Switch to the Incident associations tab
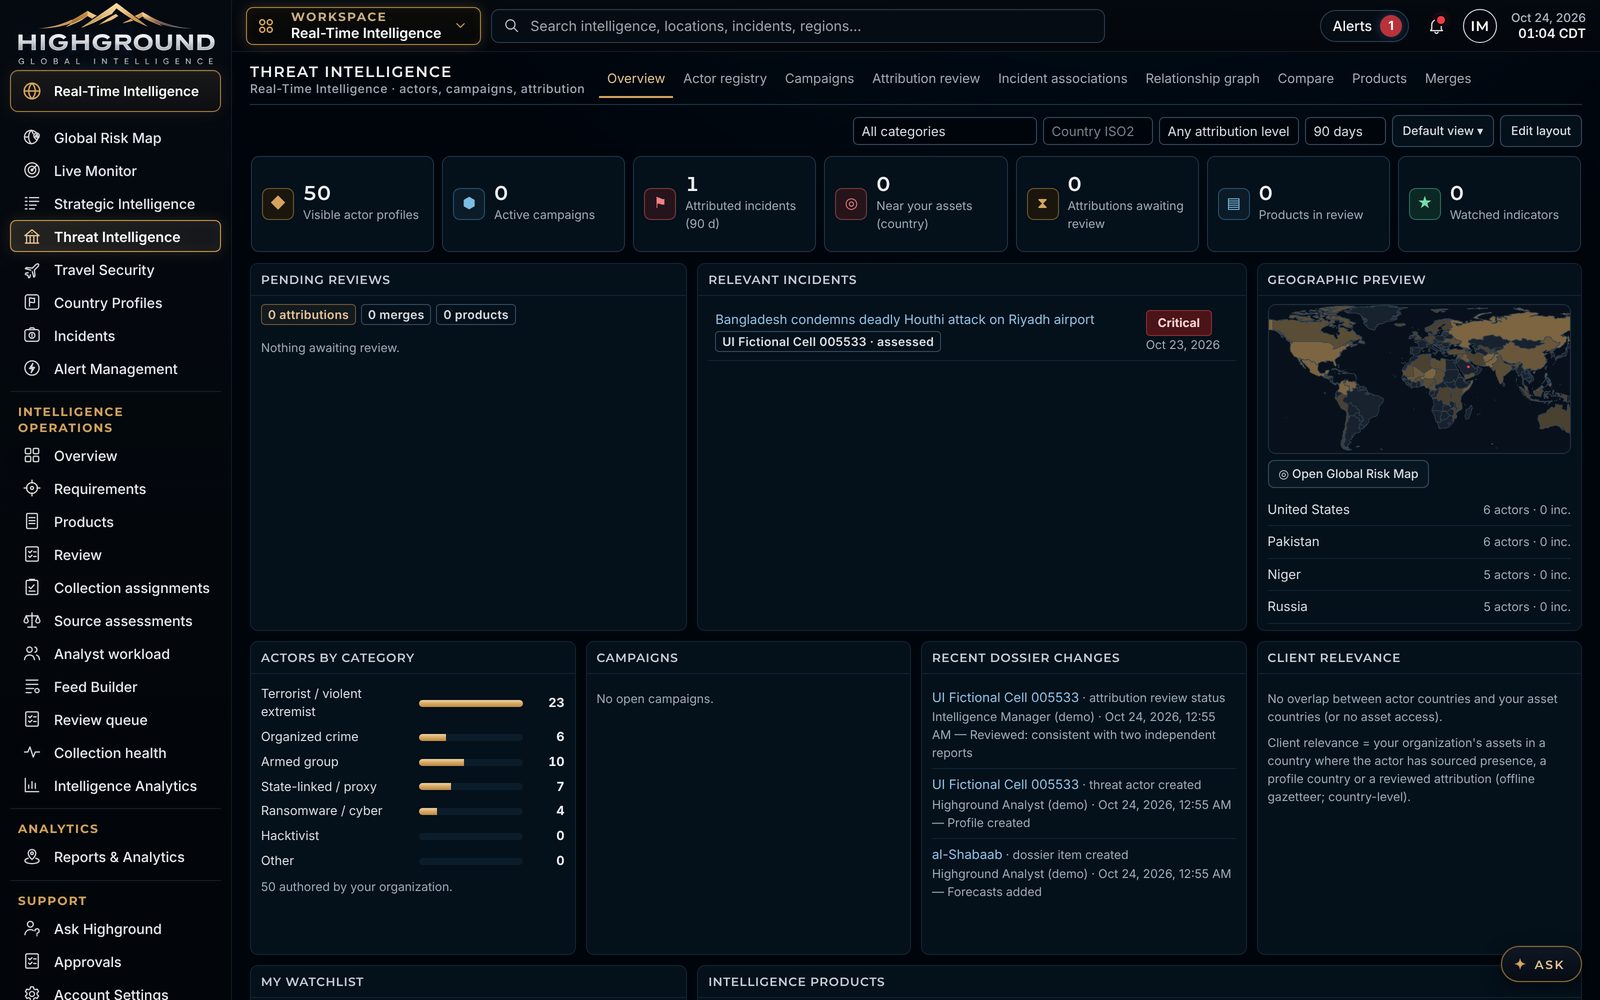Viewport: 1600px width, 1000px height. [x=1062, y=79]
